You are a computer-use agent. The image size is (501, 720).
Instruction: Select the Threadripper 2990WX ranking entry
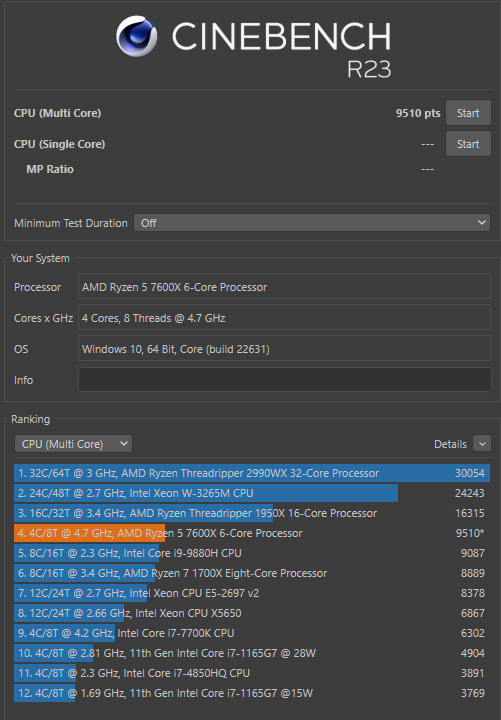click(x=252, y=473)
